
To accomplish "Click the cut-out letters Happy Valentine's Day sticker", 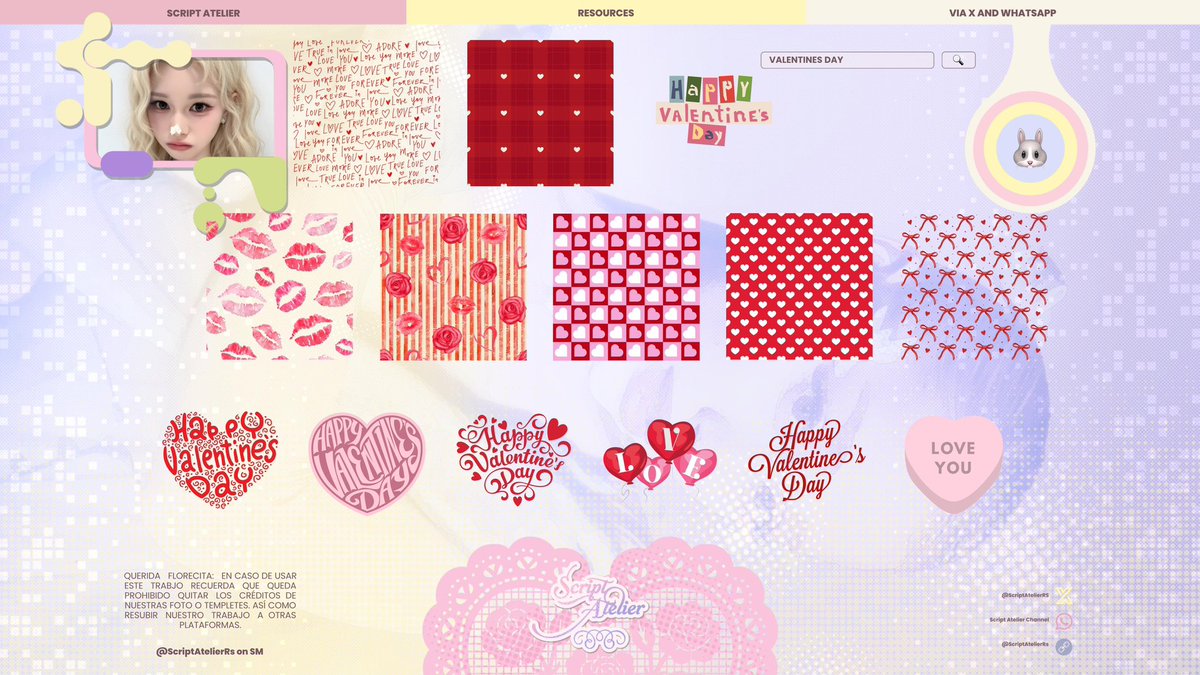I will click(x=714, y=109).
